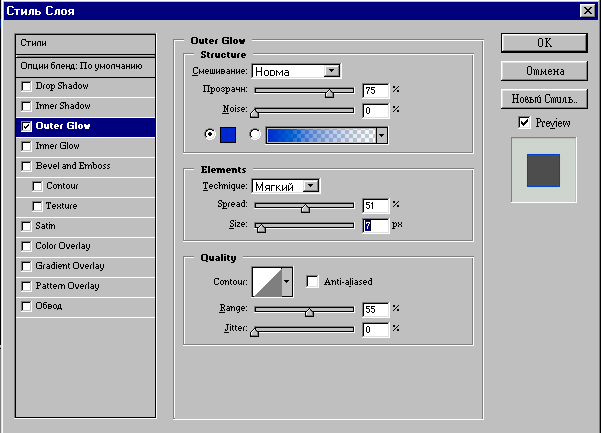Enable the Pattern Overlay checkbox
The image size is (601, 433).
(26, 286)
